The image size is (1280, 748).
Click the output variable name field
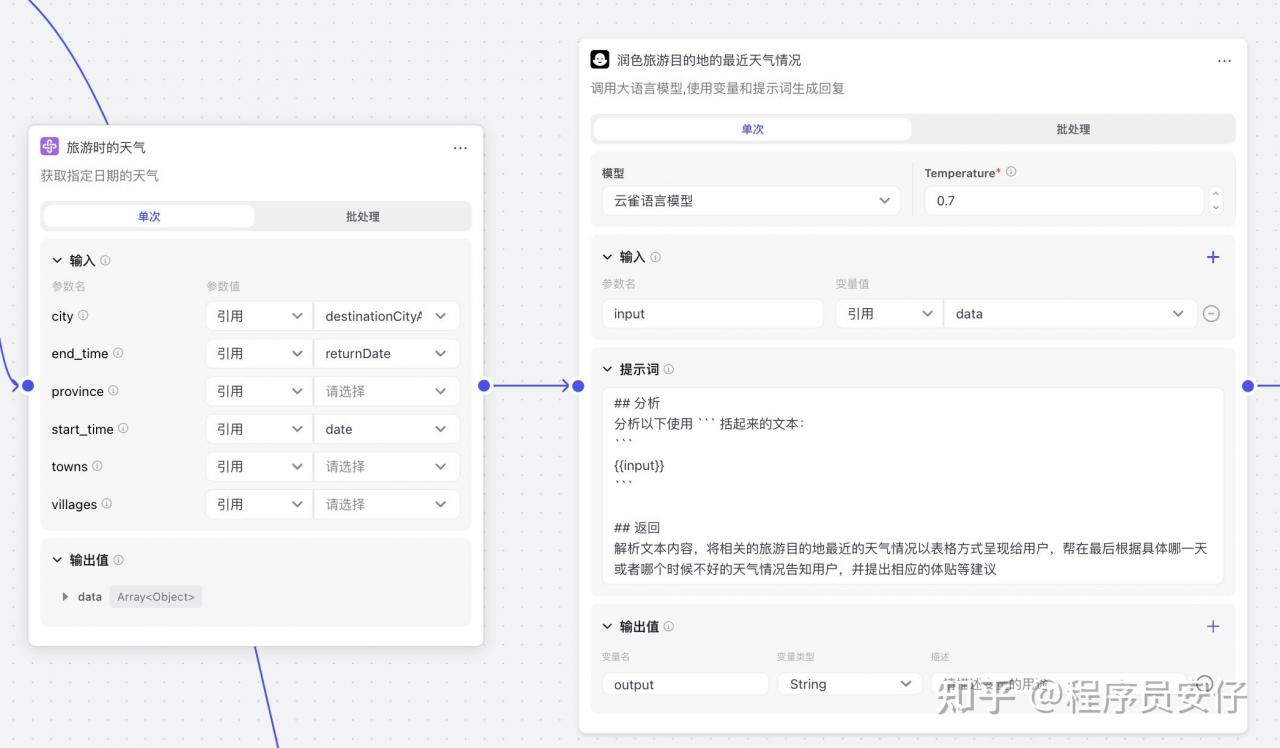pos(685,684)
